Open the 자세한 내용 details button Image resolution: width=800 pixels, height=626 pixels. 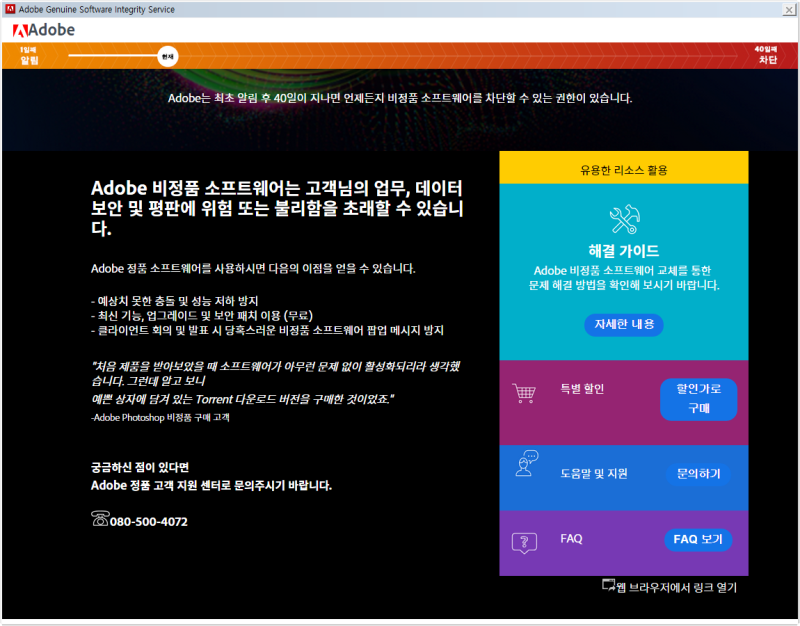point(624,324)
